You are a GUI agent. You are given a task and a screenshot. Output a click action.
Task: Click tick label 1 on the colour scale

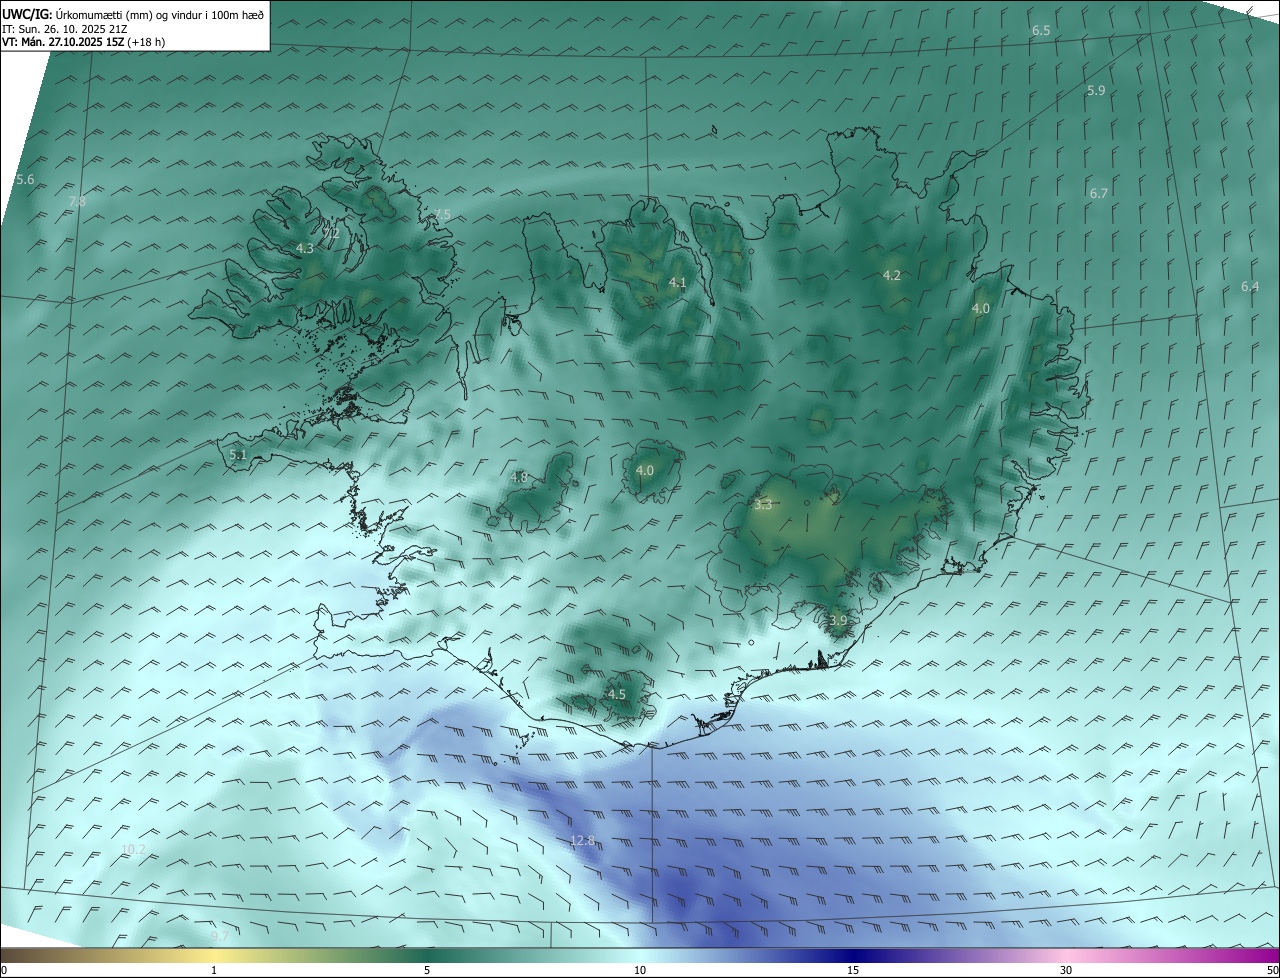(x=214, y=970)
